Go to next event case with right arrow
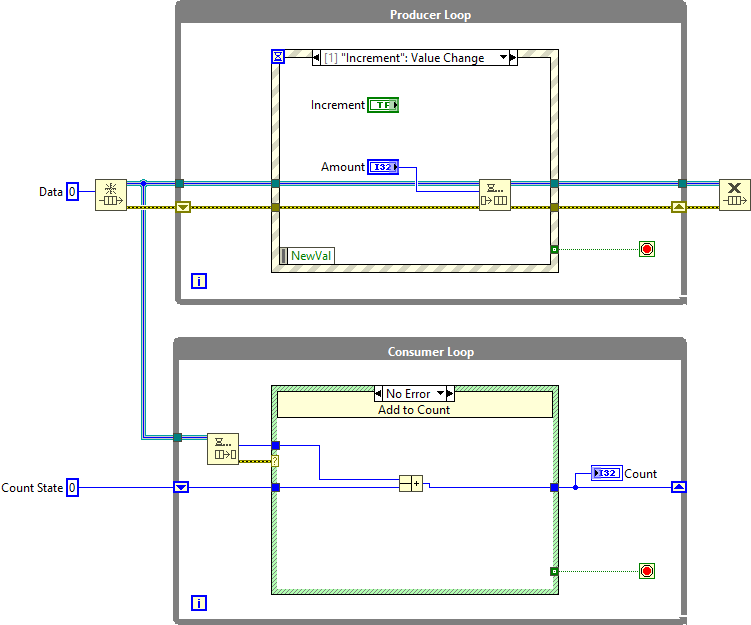 click(x=514, y=58)
